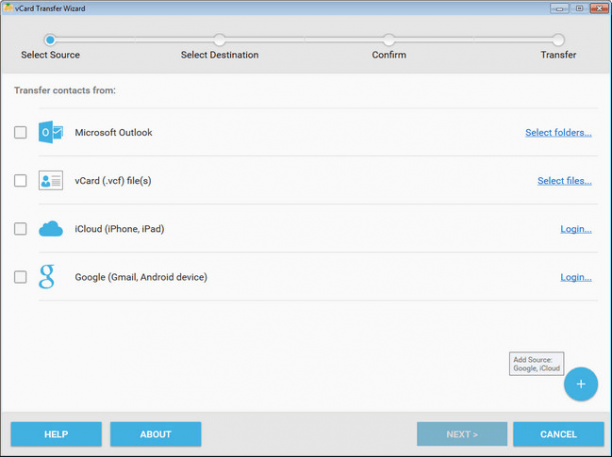
Task: Click the vCard Transfer Wizard title bar icon
Action: 7,8
